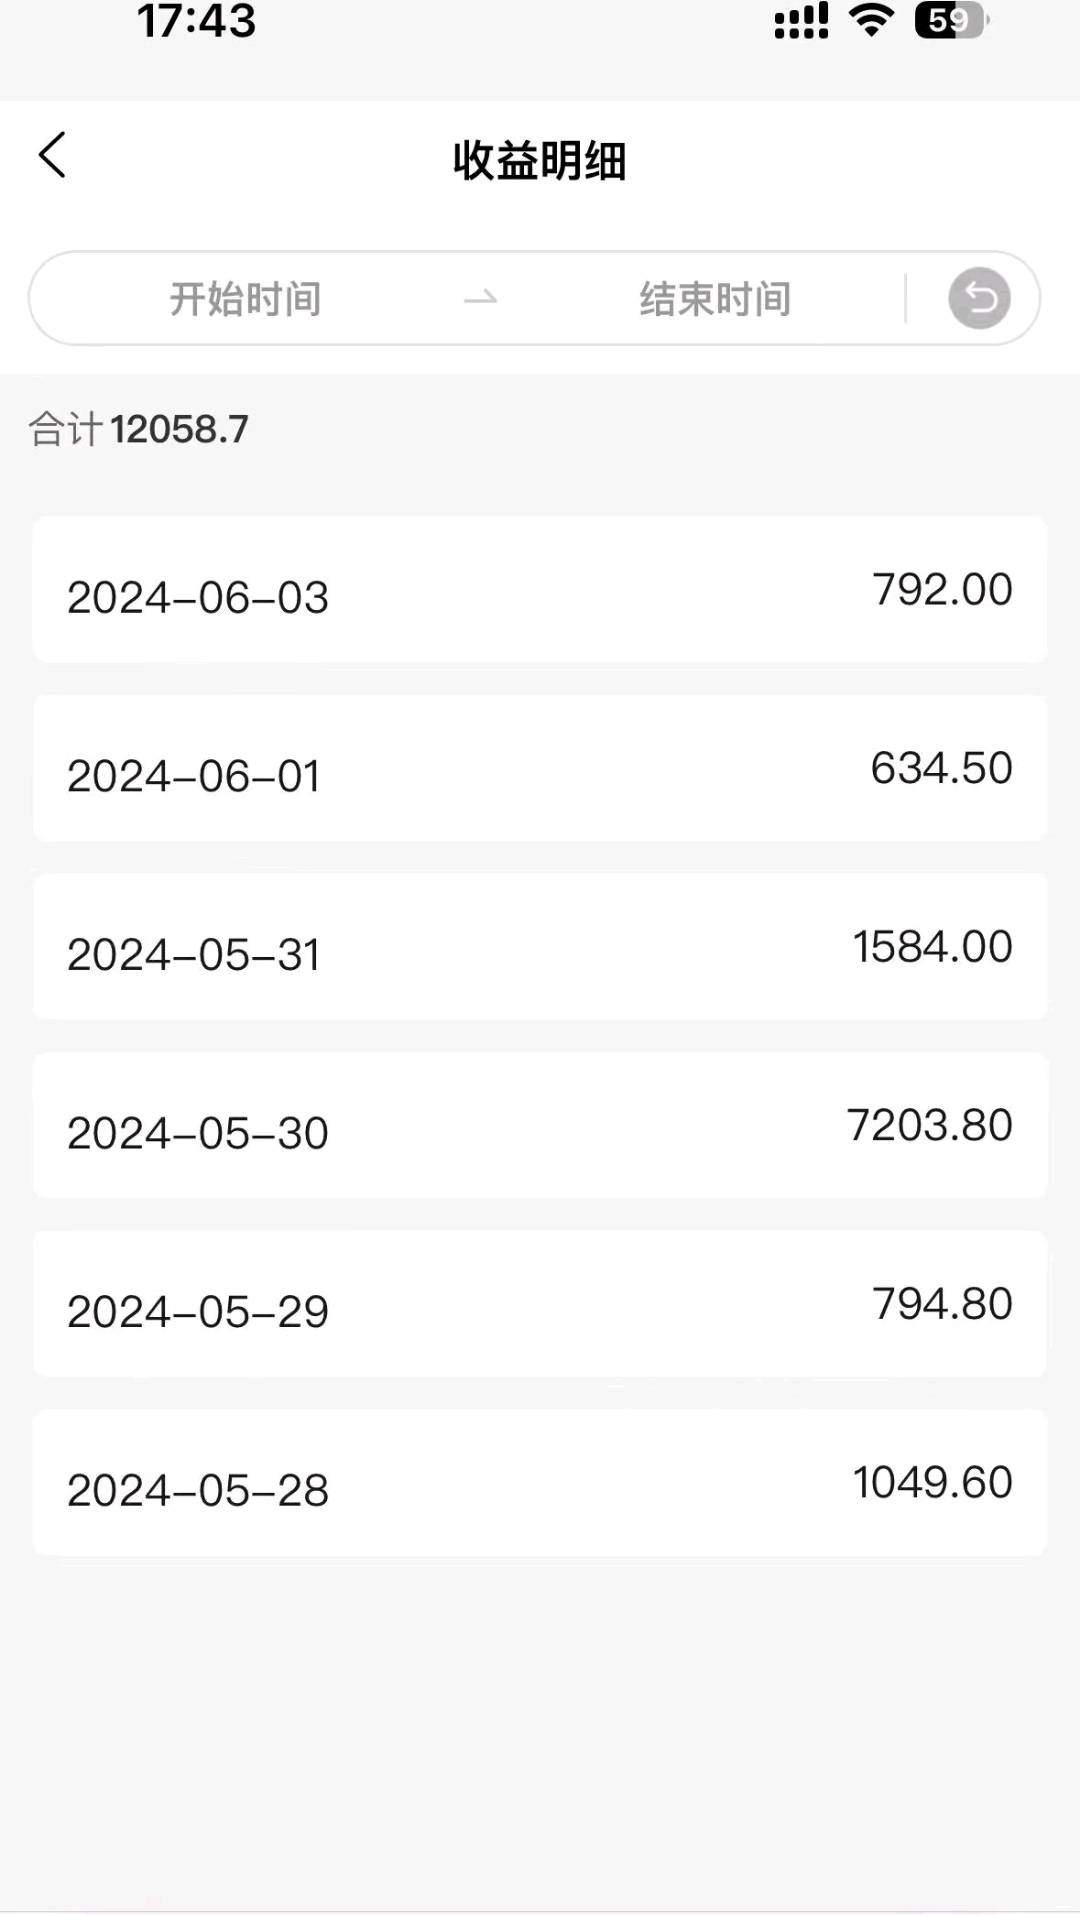Tap the arrow between date fields
The width and height of the screenshot is (1080, 1915).
coord(481,298)
